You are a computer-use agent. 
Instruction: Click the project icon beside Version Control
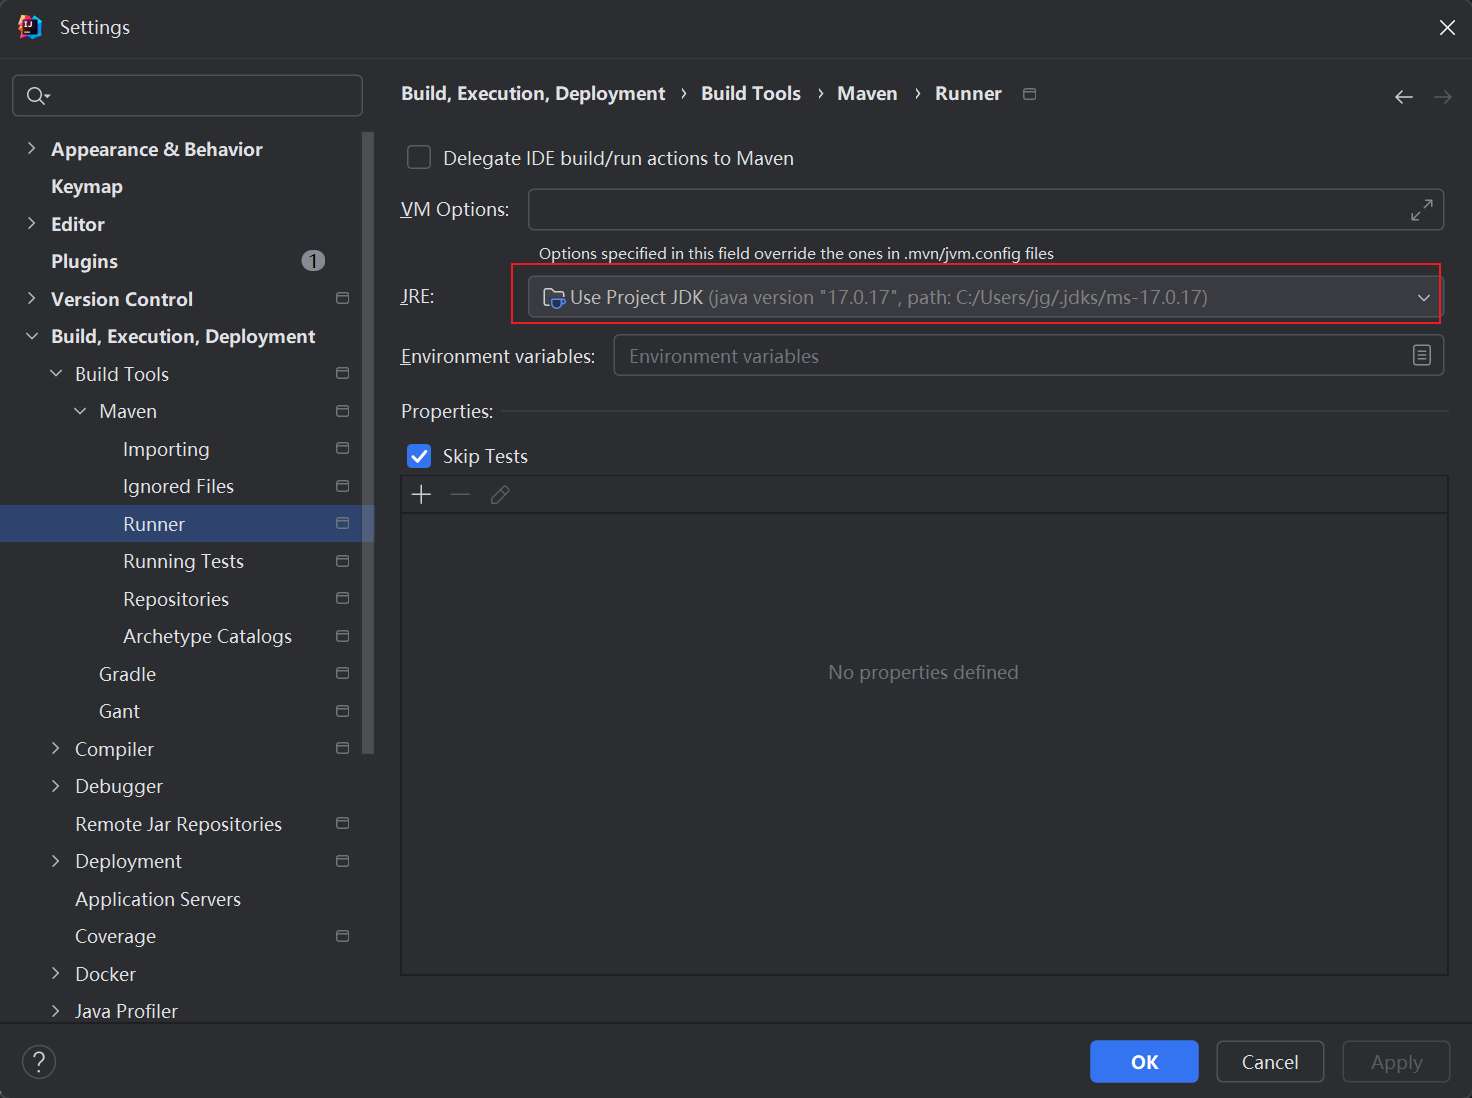point(342,298)
